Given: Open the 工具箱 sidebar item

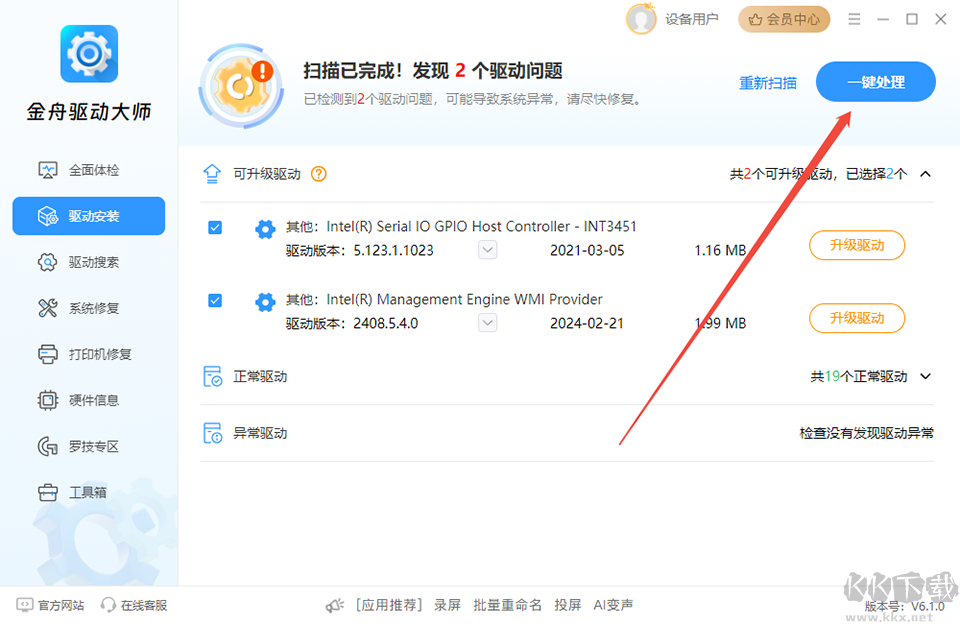Looking at the screenshot, I should tap(89, 492).
